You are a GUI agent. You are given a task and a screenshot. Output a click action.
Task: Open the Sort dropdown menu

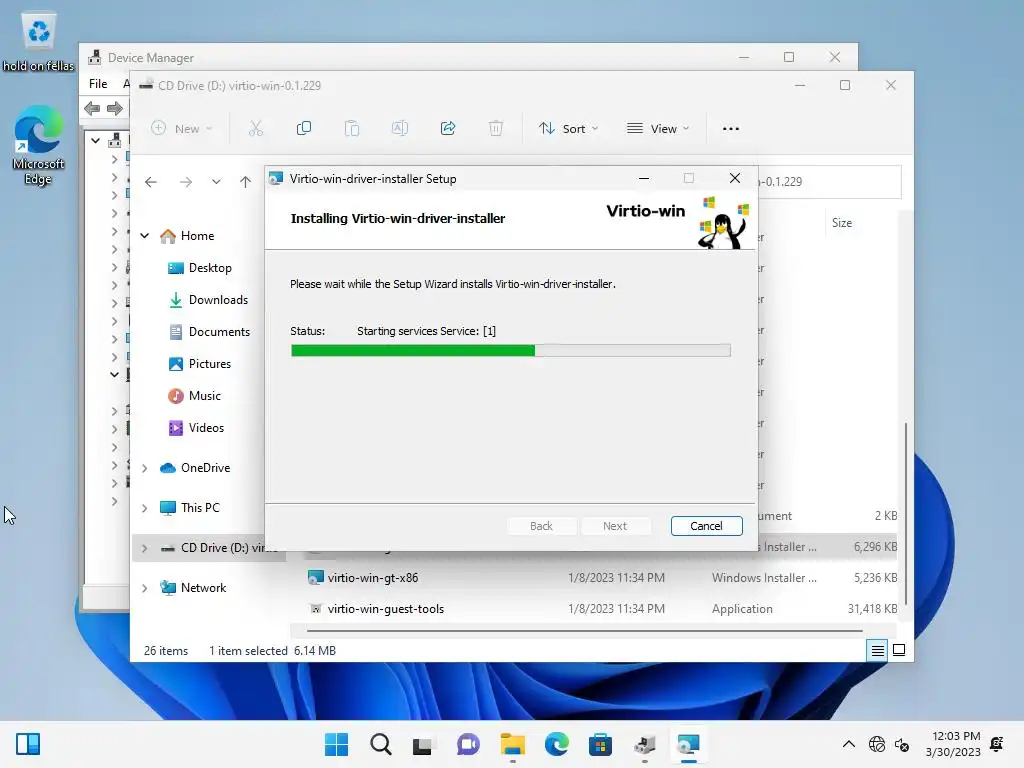568,129
